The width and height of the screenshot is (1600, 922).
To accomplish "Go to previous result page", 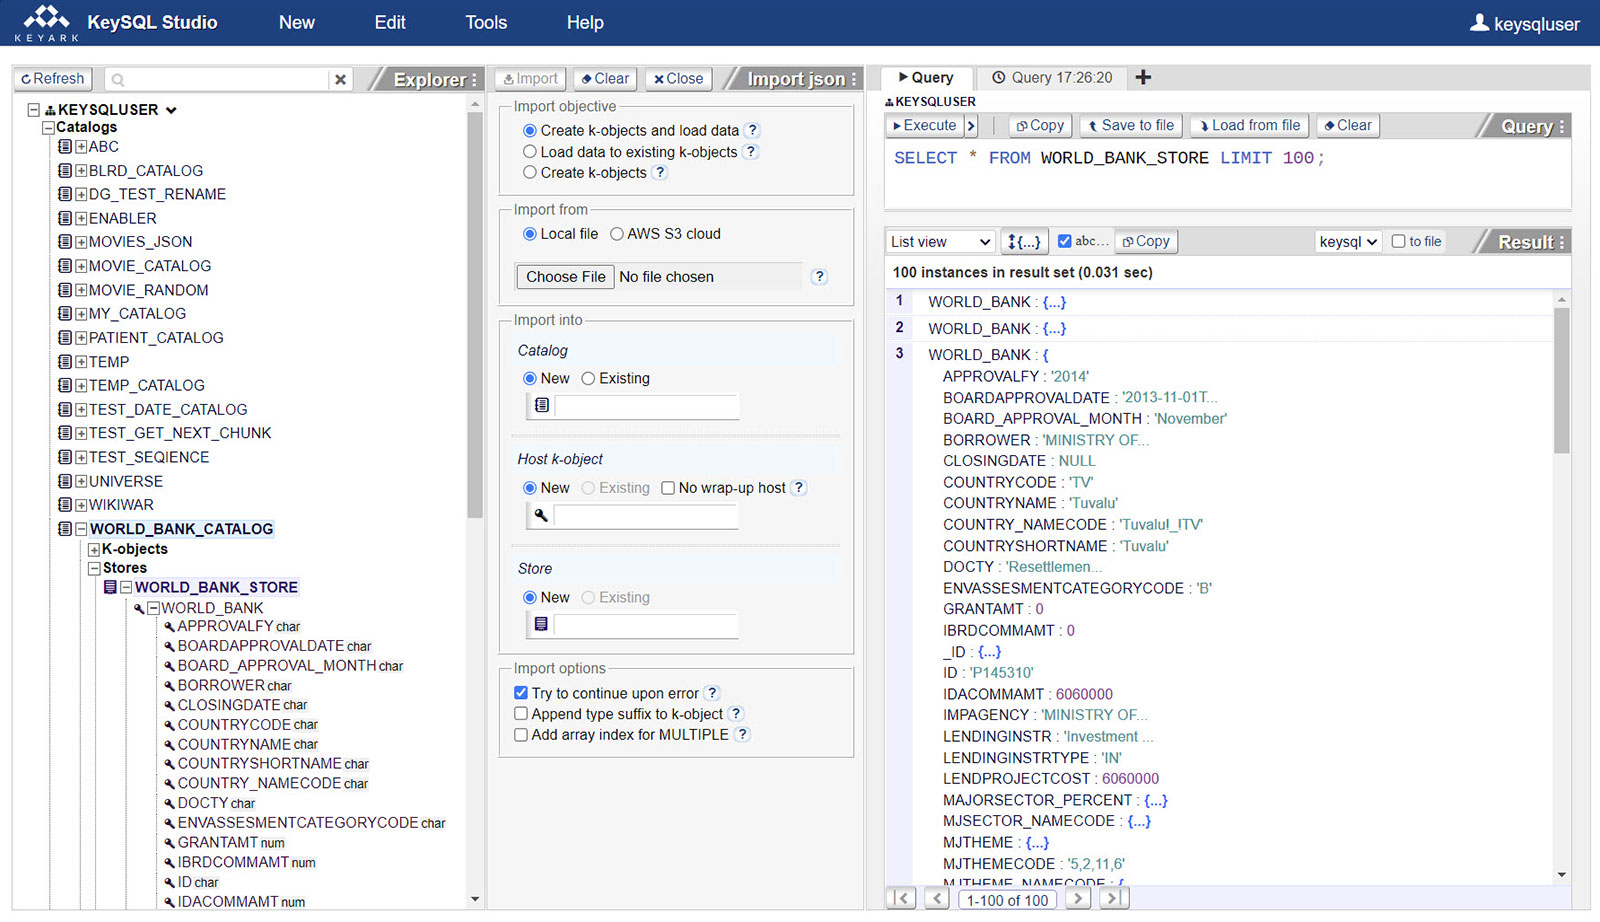I will coord(937,899).
